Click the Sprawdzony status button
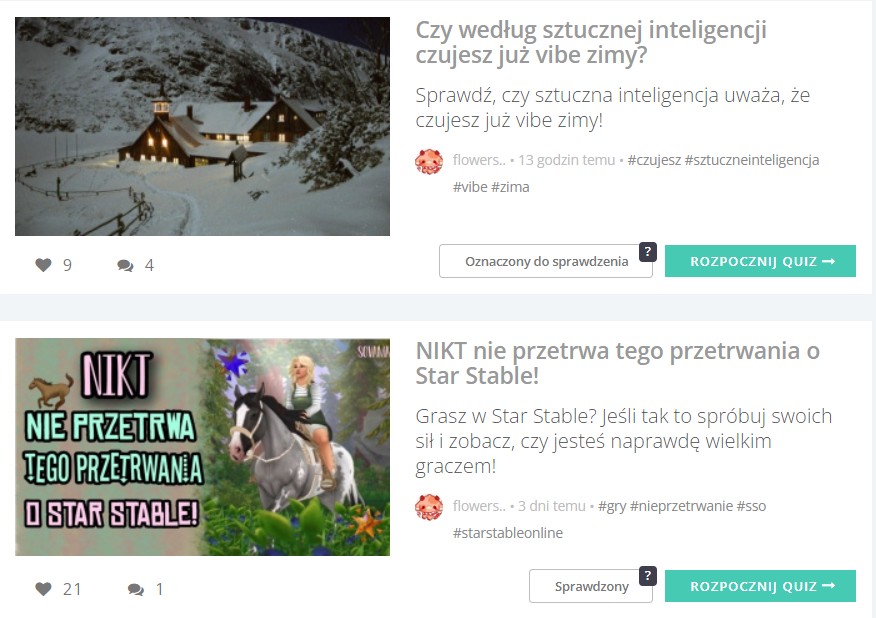The height and width of the screenshot is (618, 876). click(591, 586)
